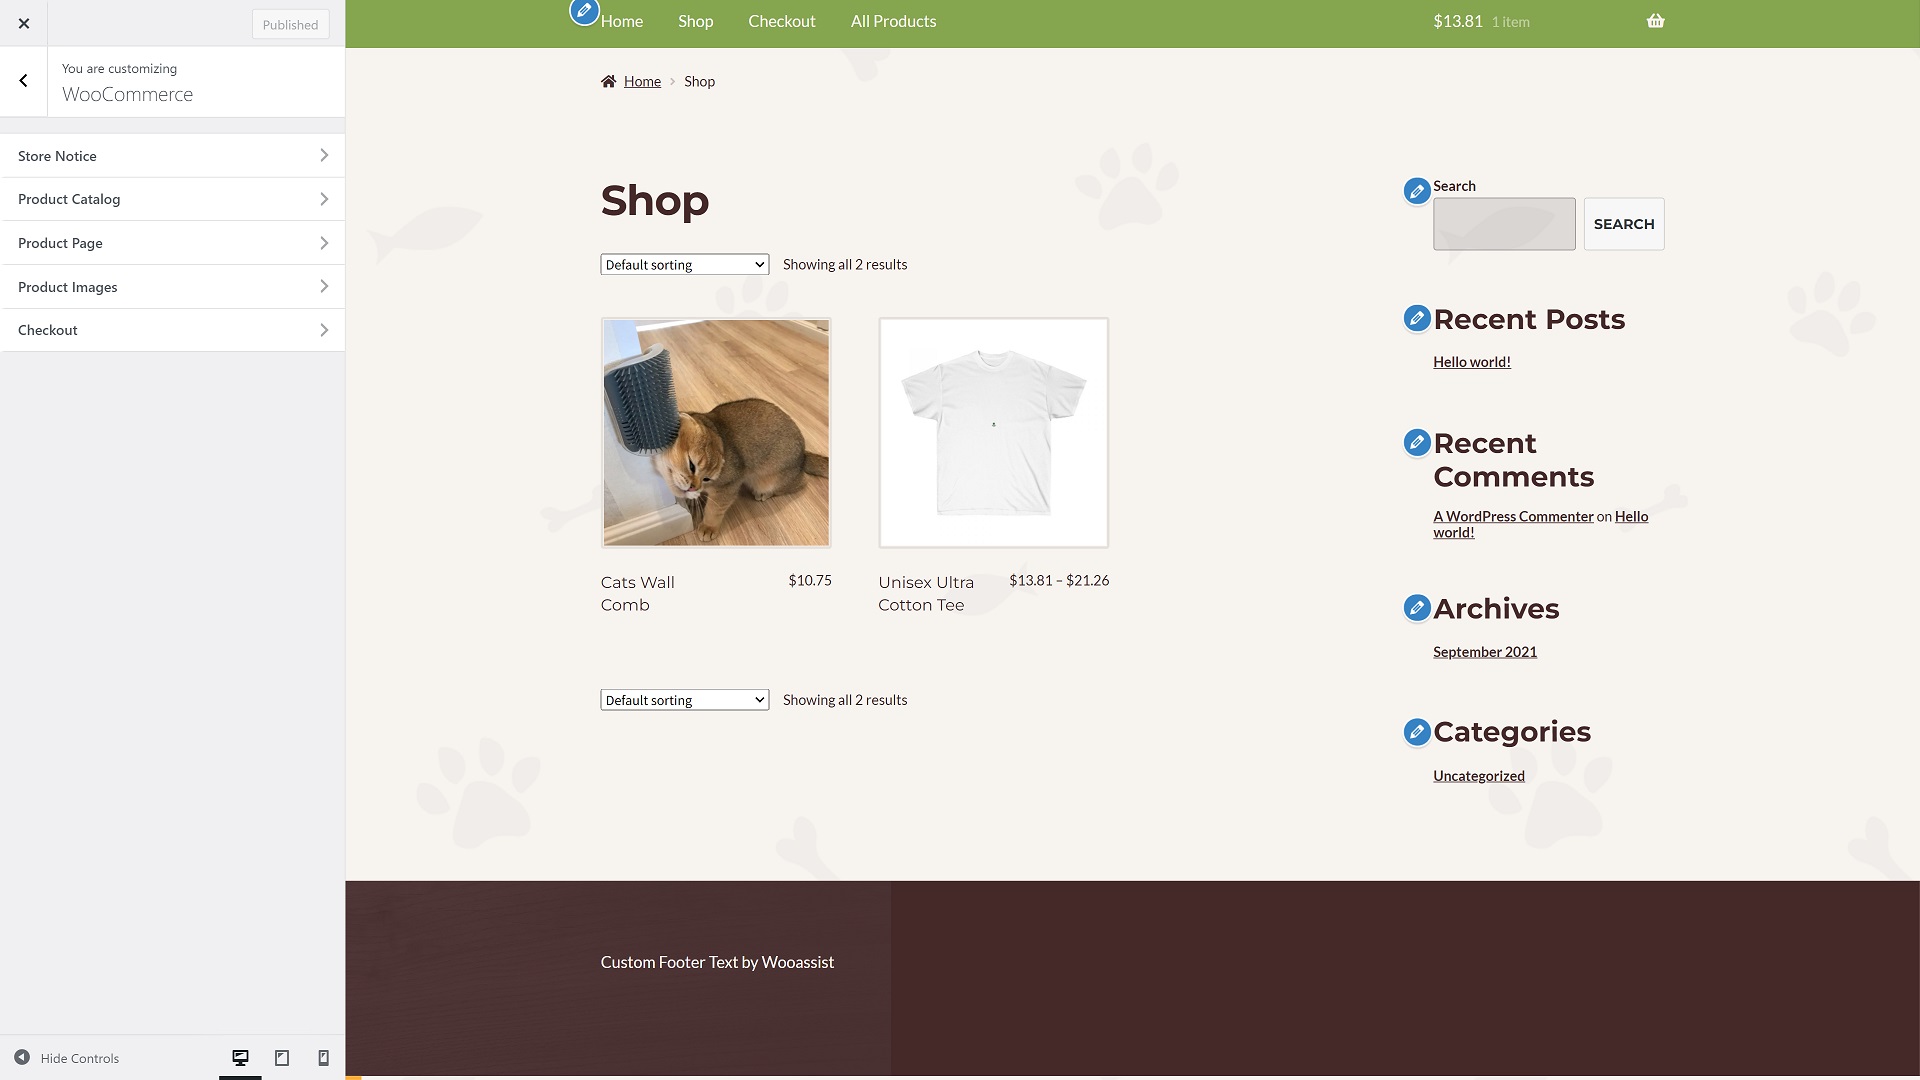The height and width of the screenshot is (1080, 1920).
Task: Click the Store Notice edit icon
Action: click(x=323, y=154)
